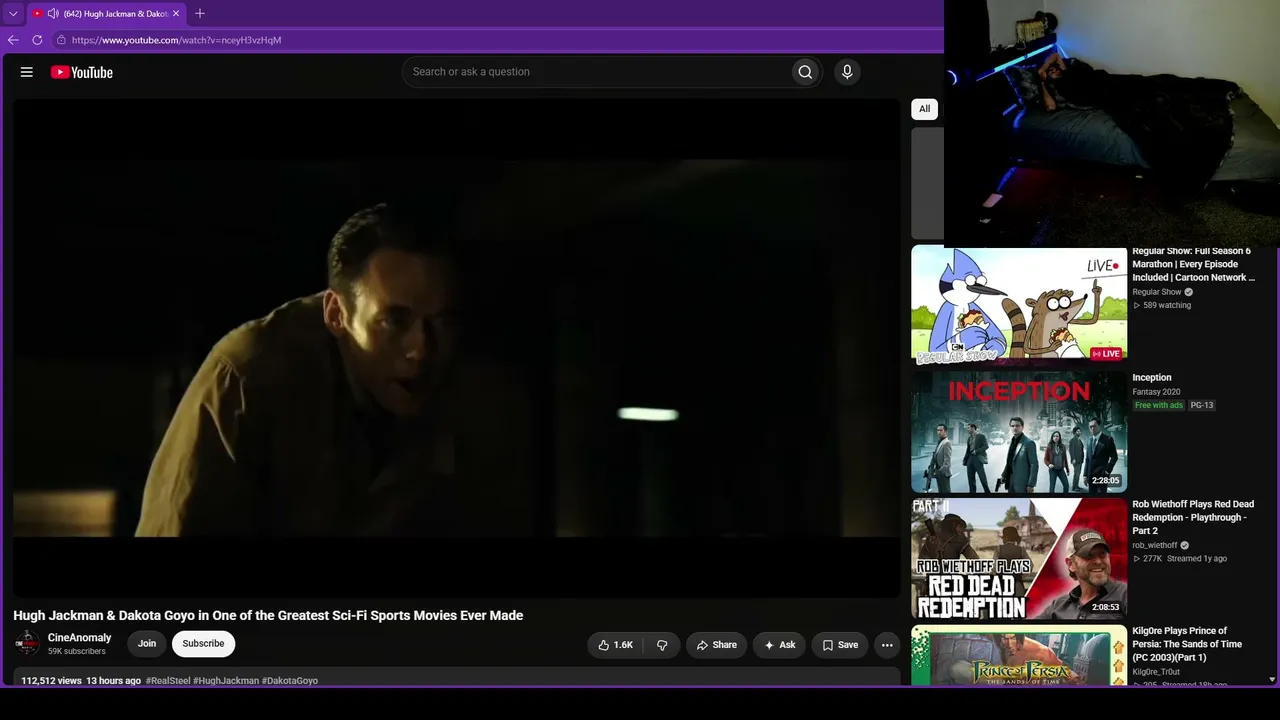Click the 2:08:53 duration on Red Dead
Viewport: 1280px width, 720px height.
[x=1106, y=607]
